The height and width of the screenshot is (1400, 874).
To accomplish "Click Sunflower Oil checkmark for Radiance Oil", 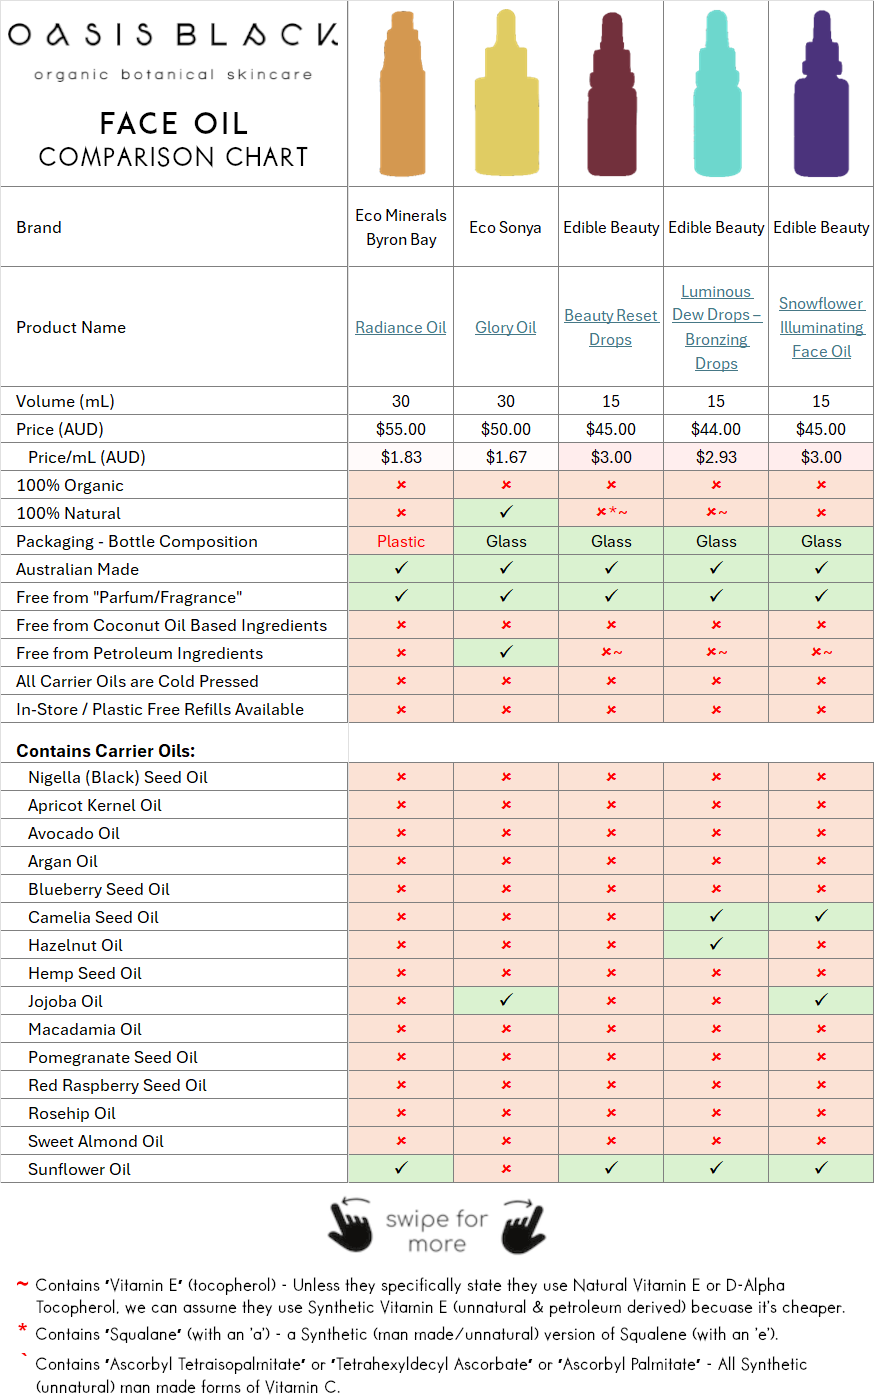I will pyautogui.click(x=401, y=1168).
